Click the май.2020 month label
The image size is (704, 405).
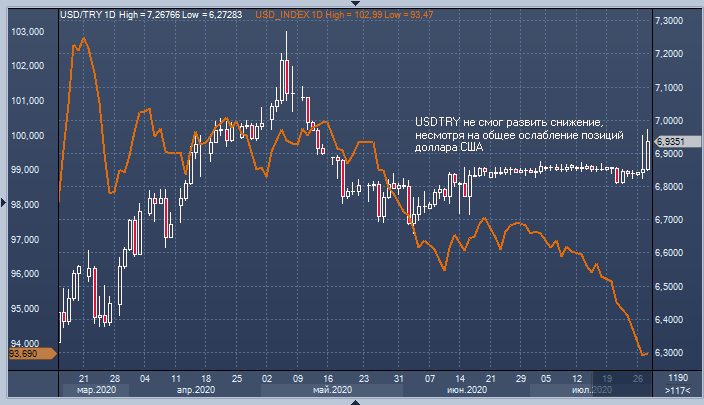pyautogui.click(x=332, y=391)
